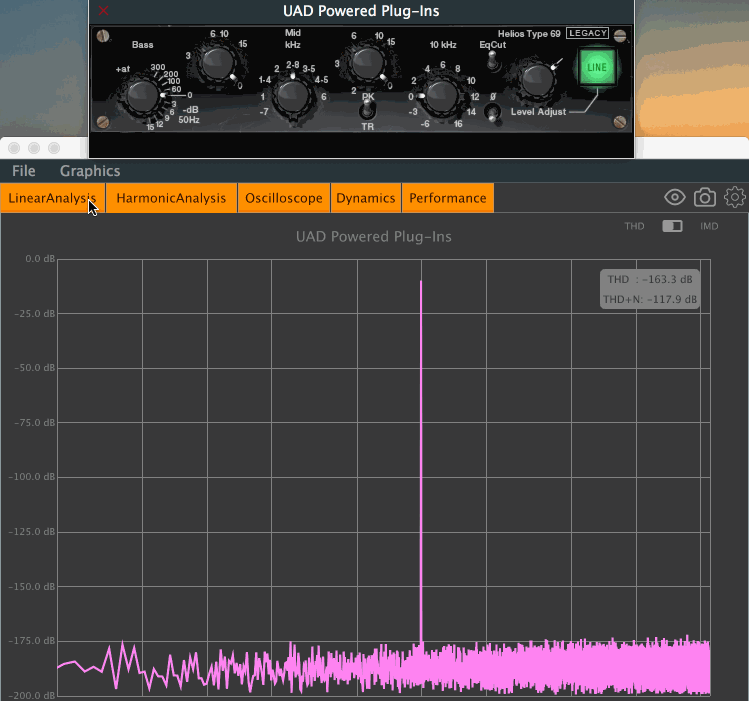Click the LEGACY badge label
Screen dimensions: 749x701
click(x=588, y=33)
